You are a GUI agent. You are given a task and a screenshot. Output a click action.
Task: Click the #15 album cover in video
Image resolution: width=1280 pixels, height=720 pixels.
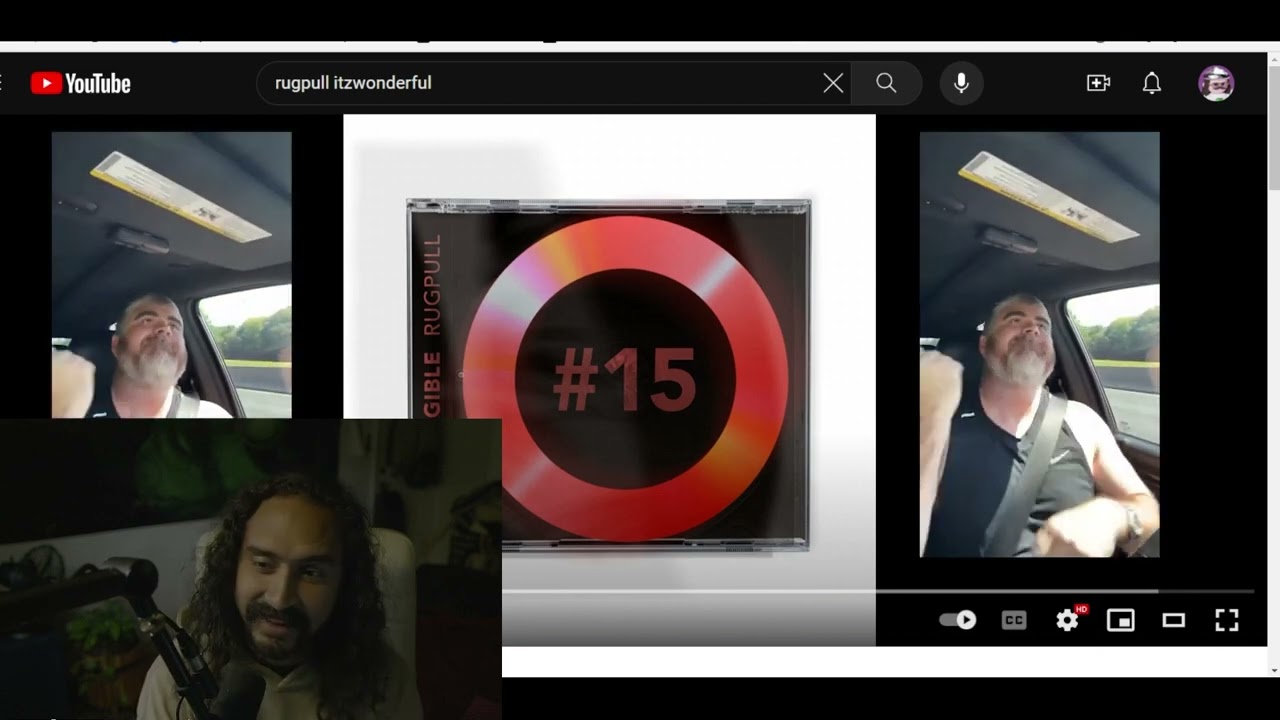coord(609,375)
